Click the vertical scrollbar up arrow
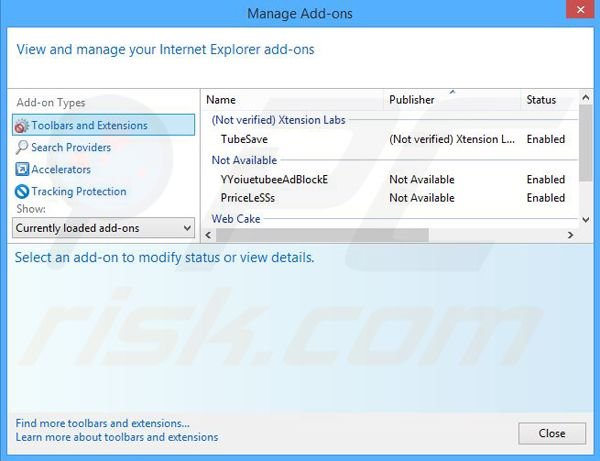This screenshot has width=600, height=461. tap(585, 98)
